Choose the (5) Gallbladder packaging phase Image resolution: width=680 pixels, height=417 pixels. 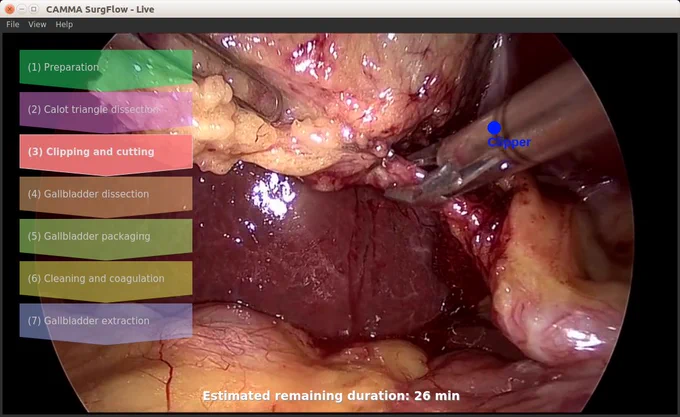point(106,239)
